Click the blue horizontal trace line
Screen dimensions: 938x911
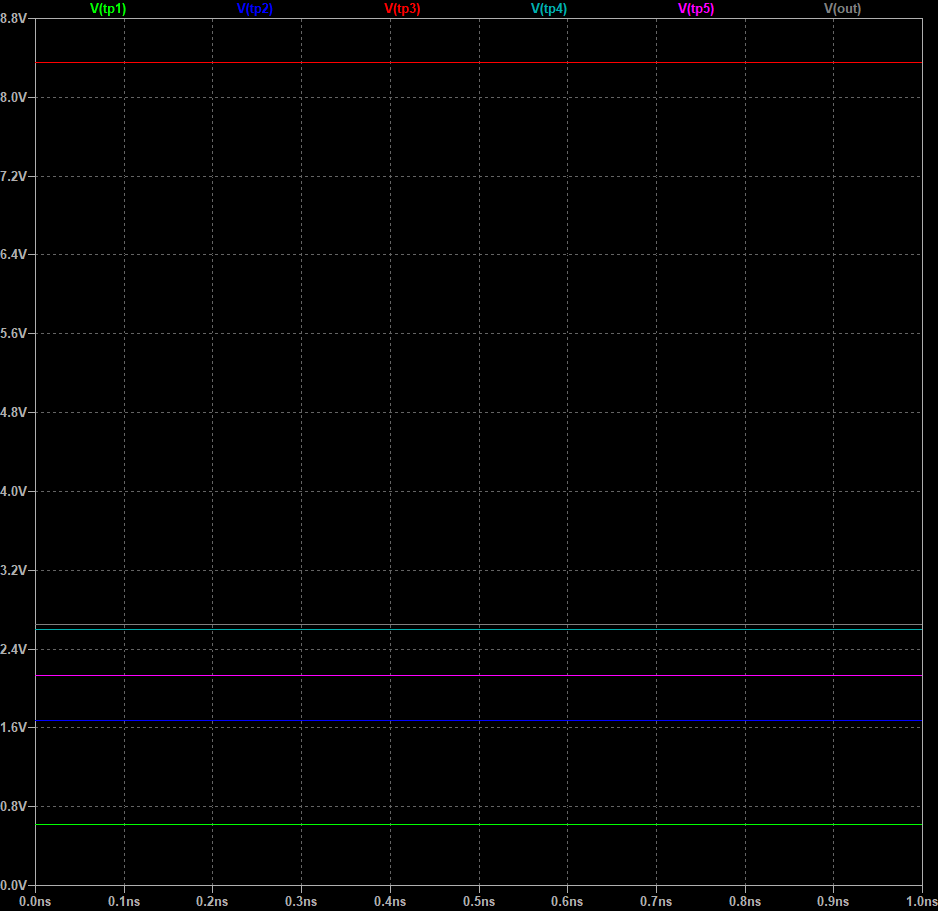[478, 721]
